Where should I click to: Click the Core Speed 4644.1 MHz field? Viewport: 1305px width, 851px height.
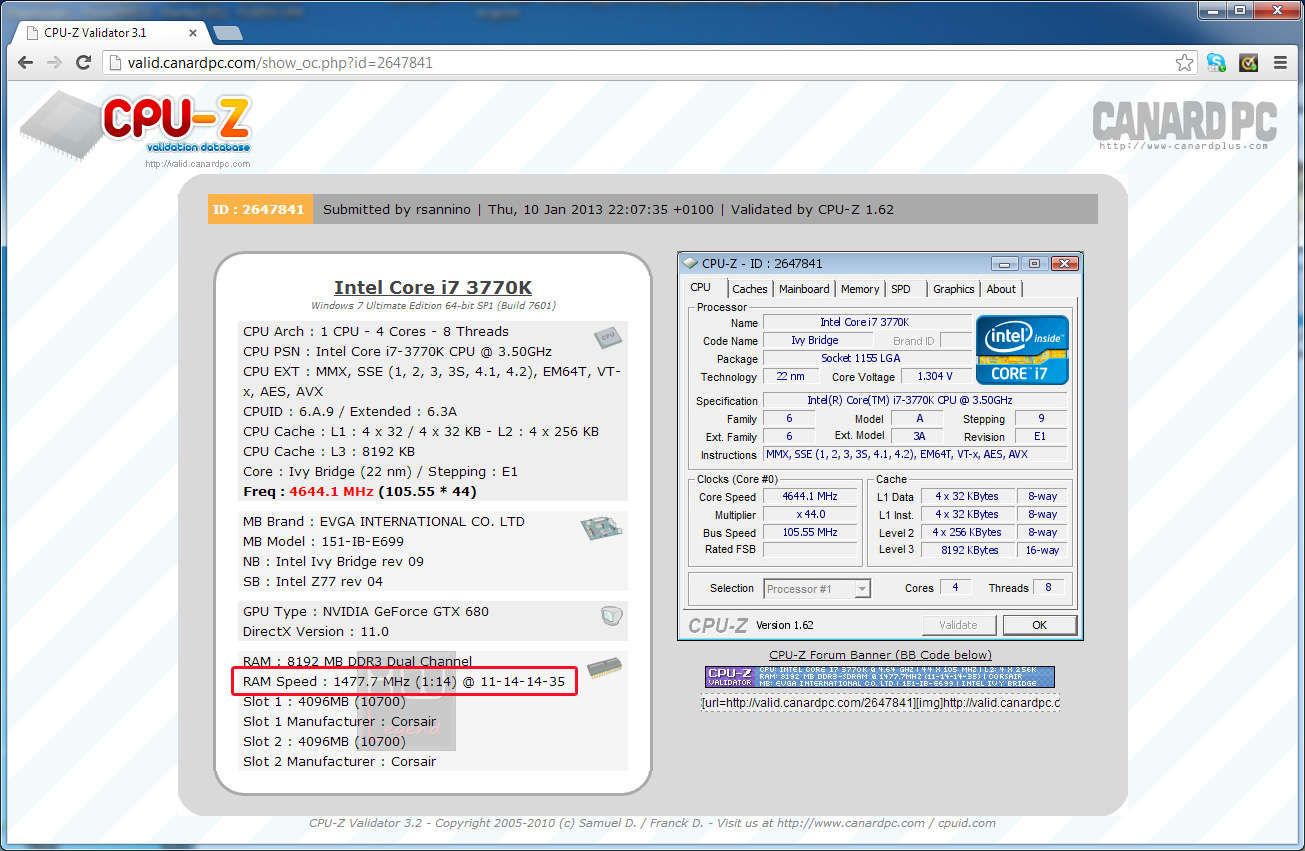click(810, 497)
